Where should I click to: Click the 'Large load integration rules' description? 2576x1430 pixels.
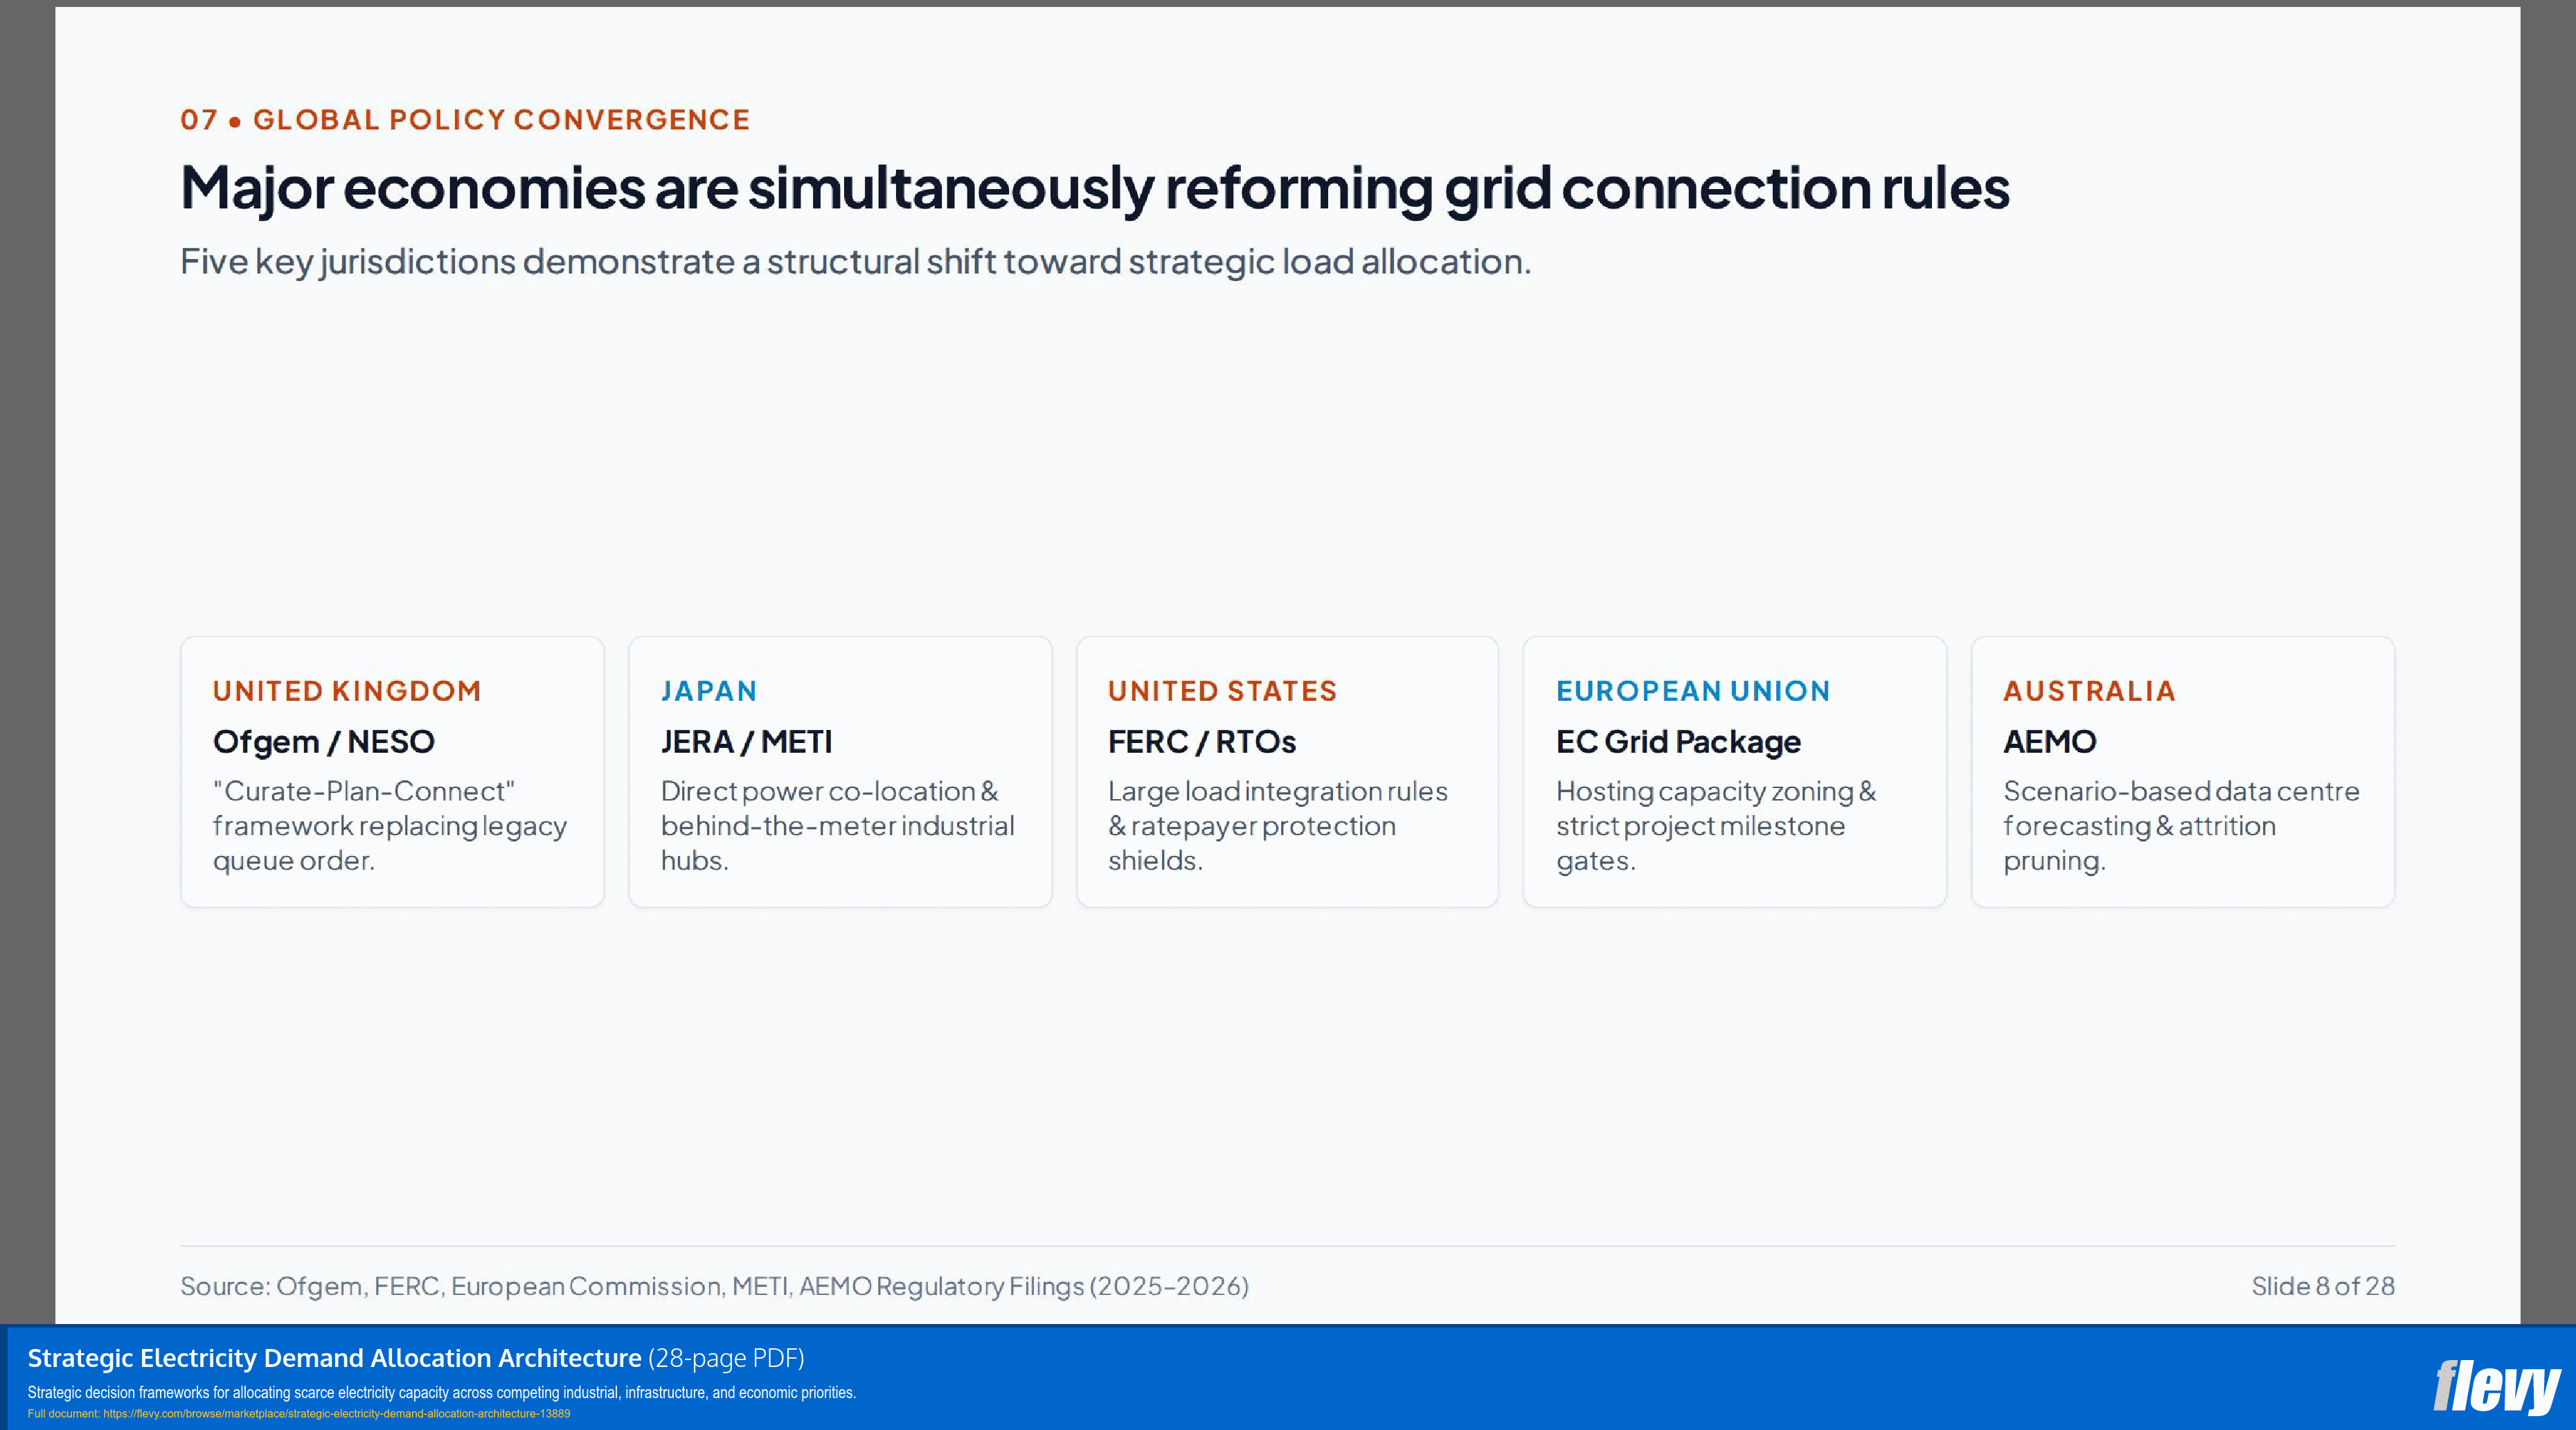click(x=1278, y=826)
